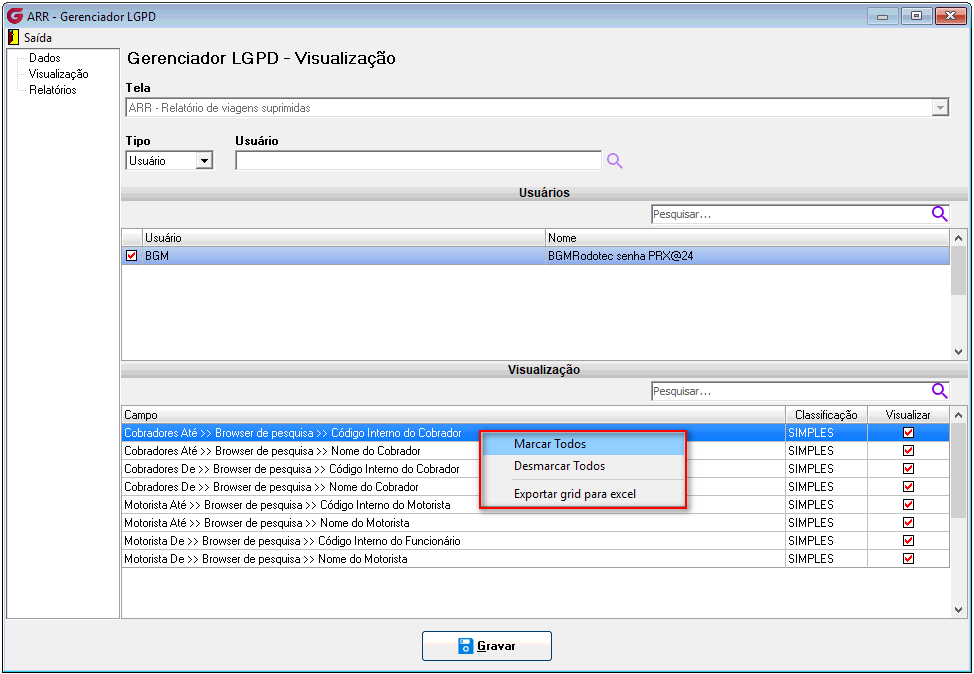Image resolution: width=974 pixels, height=674 pixels.
Task: Click the Usuário column header in Usuários grid
Action: 344,238
